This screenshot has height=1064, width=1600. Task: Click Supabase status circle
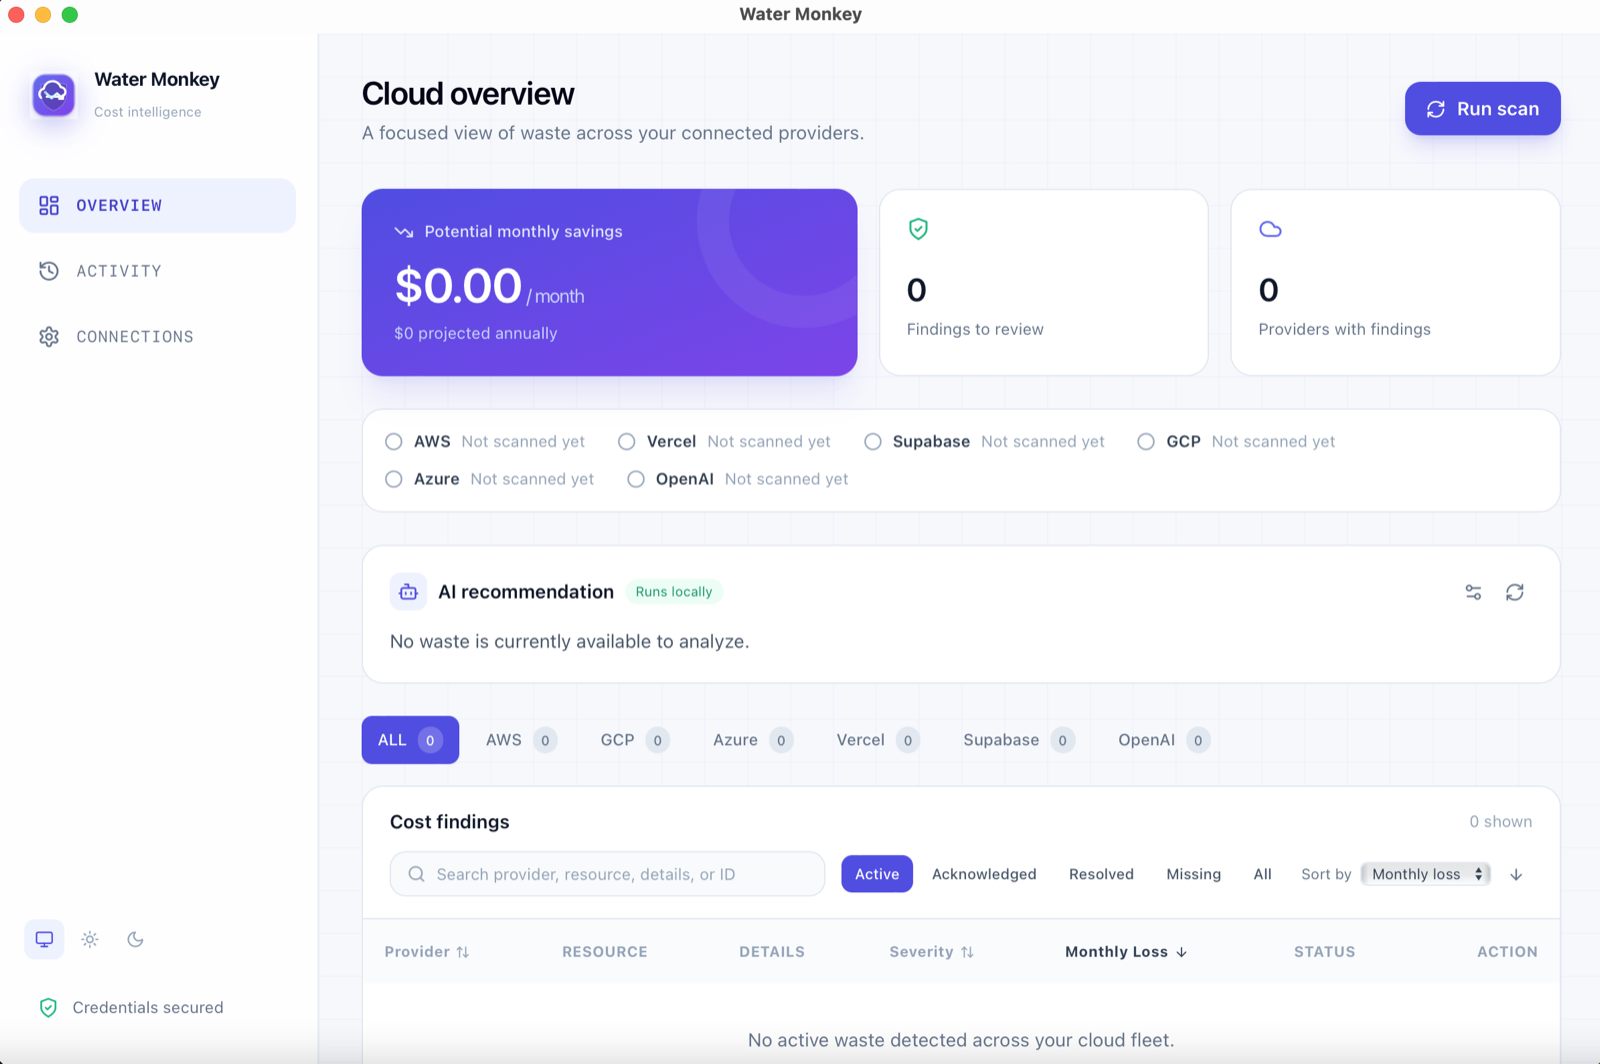coord(873,441)
